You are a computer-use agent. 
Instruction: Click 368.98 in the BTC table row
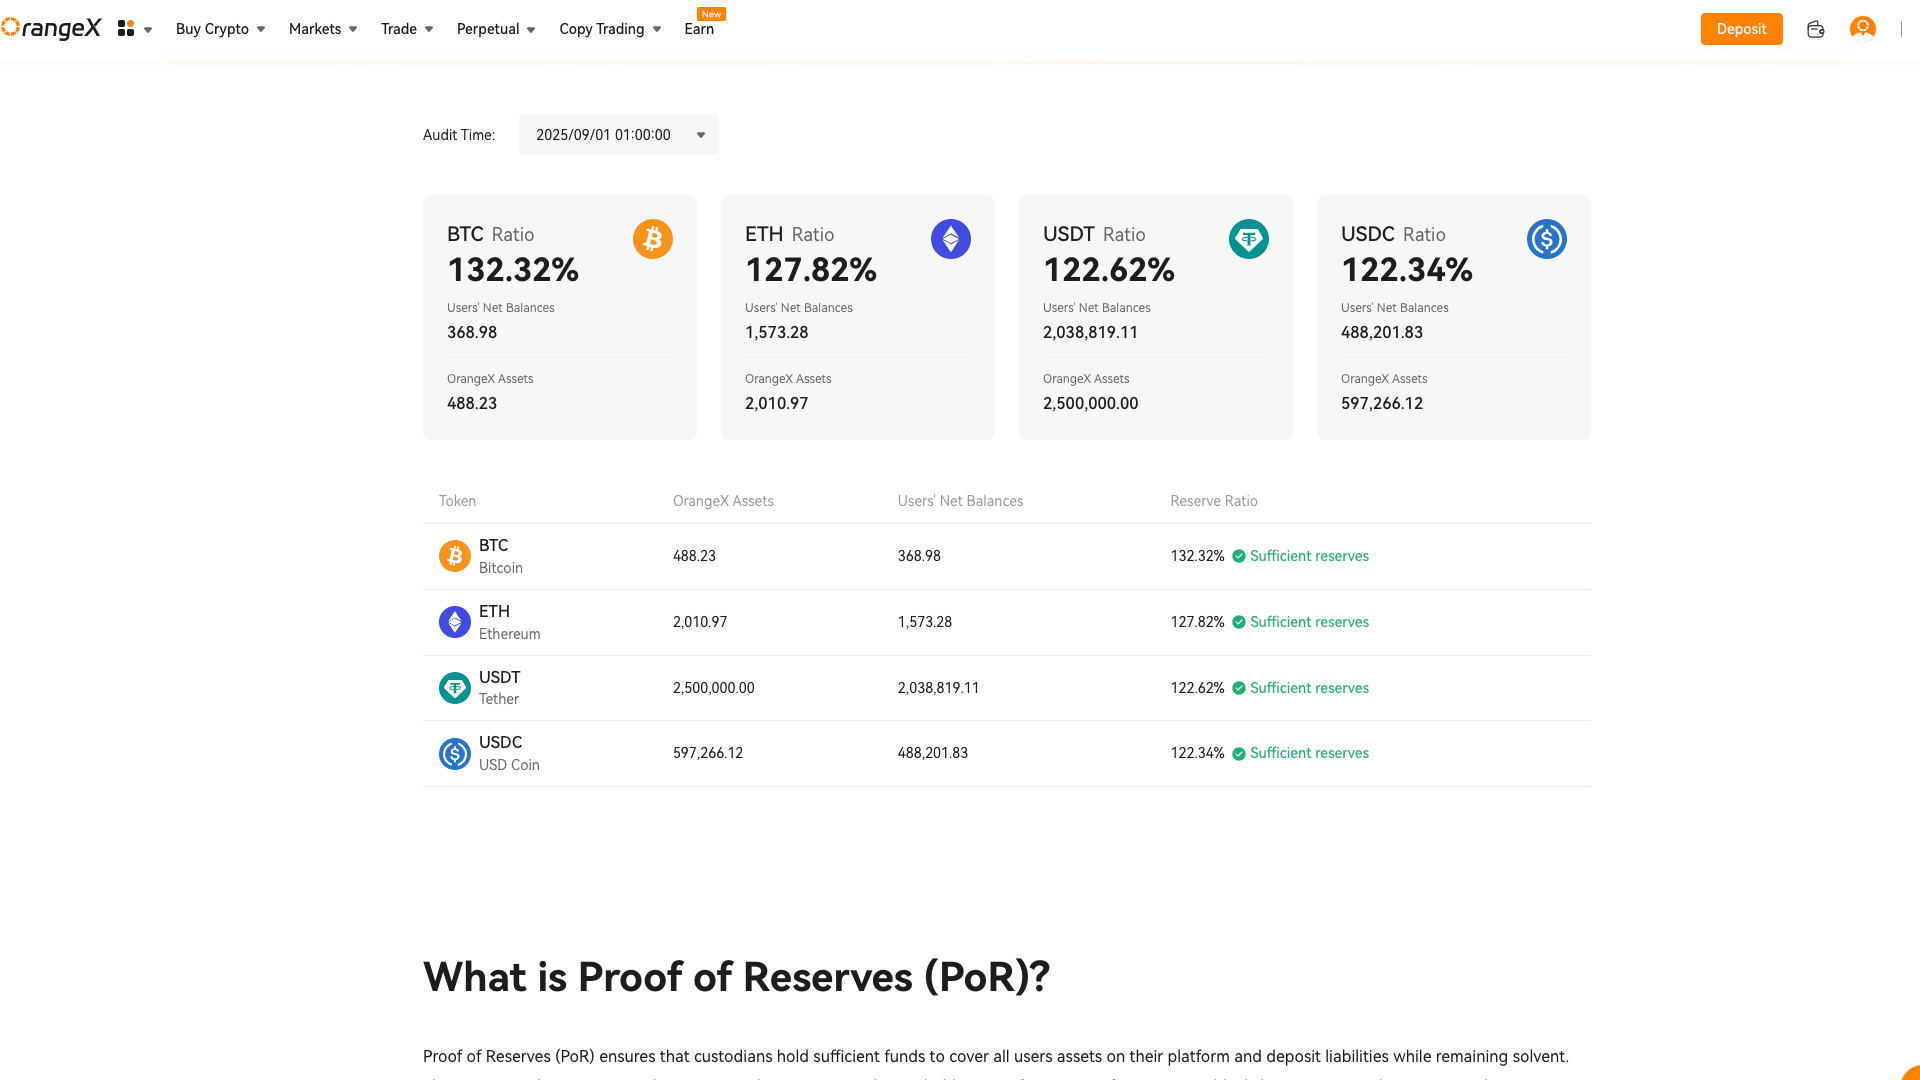[x=919, y=556]
